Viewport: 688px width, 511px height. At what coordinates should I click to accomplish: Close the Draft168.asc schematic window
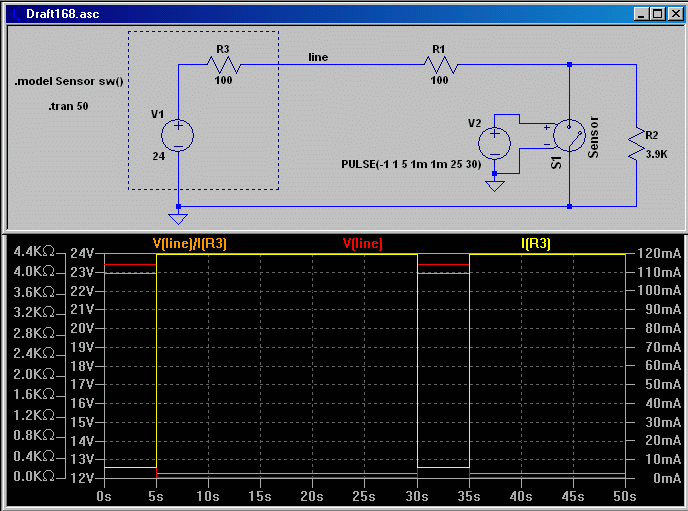(675, 14)
